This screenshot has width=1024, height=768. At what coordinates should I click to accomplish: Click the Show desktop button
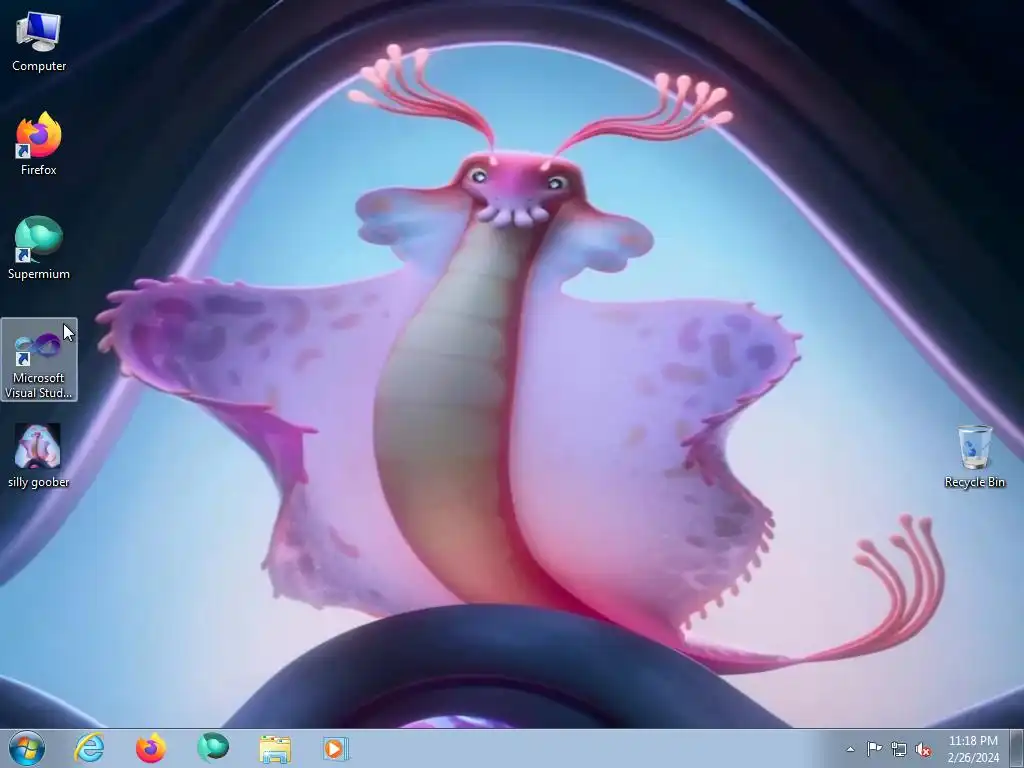(x=1017, y=749)
